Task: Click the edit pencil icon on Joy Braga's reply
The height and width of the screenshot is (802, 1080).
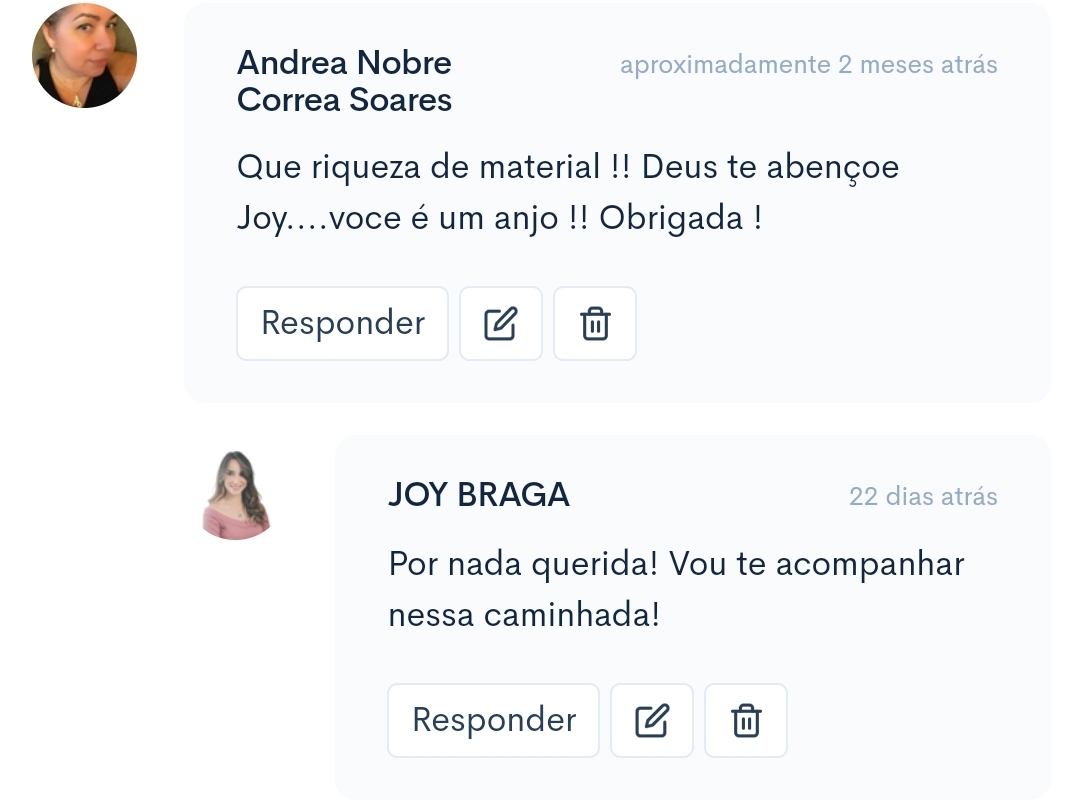Action: click(652, 720)
